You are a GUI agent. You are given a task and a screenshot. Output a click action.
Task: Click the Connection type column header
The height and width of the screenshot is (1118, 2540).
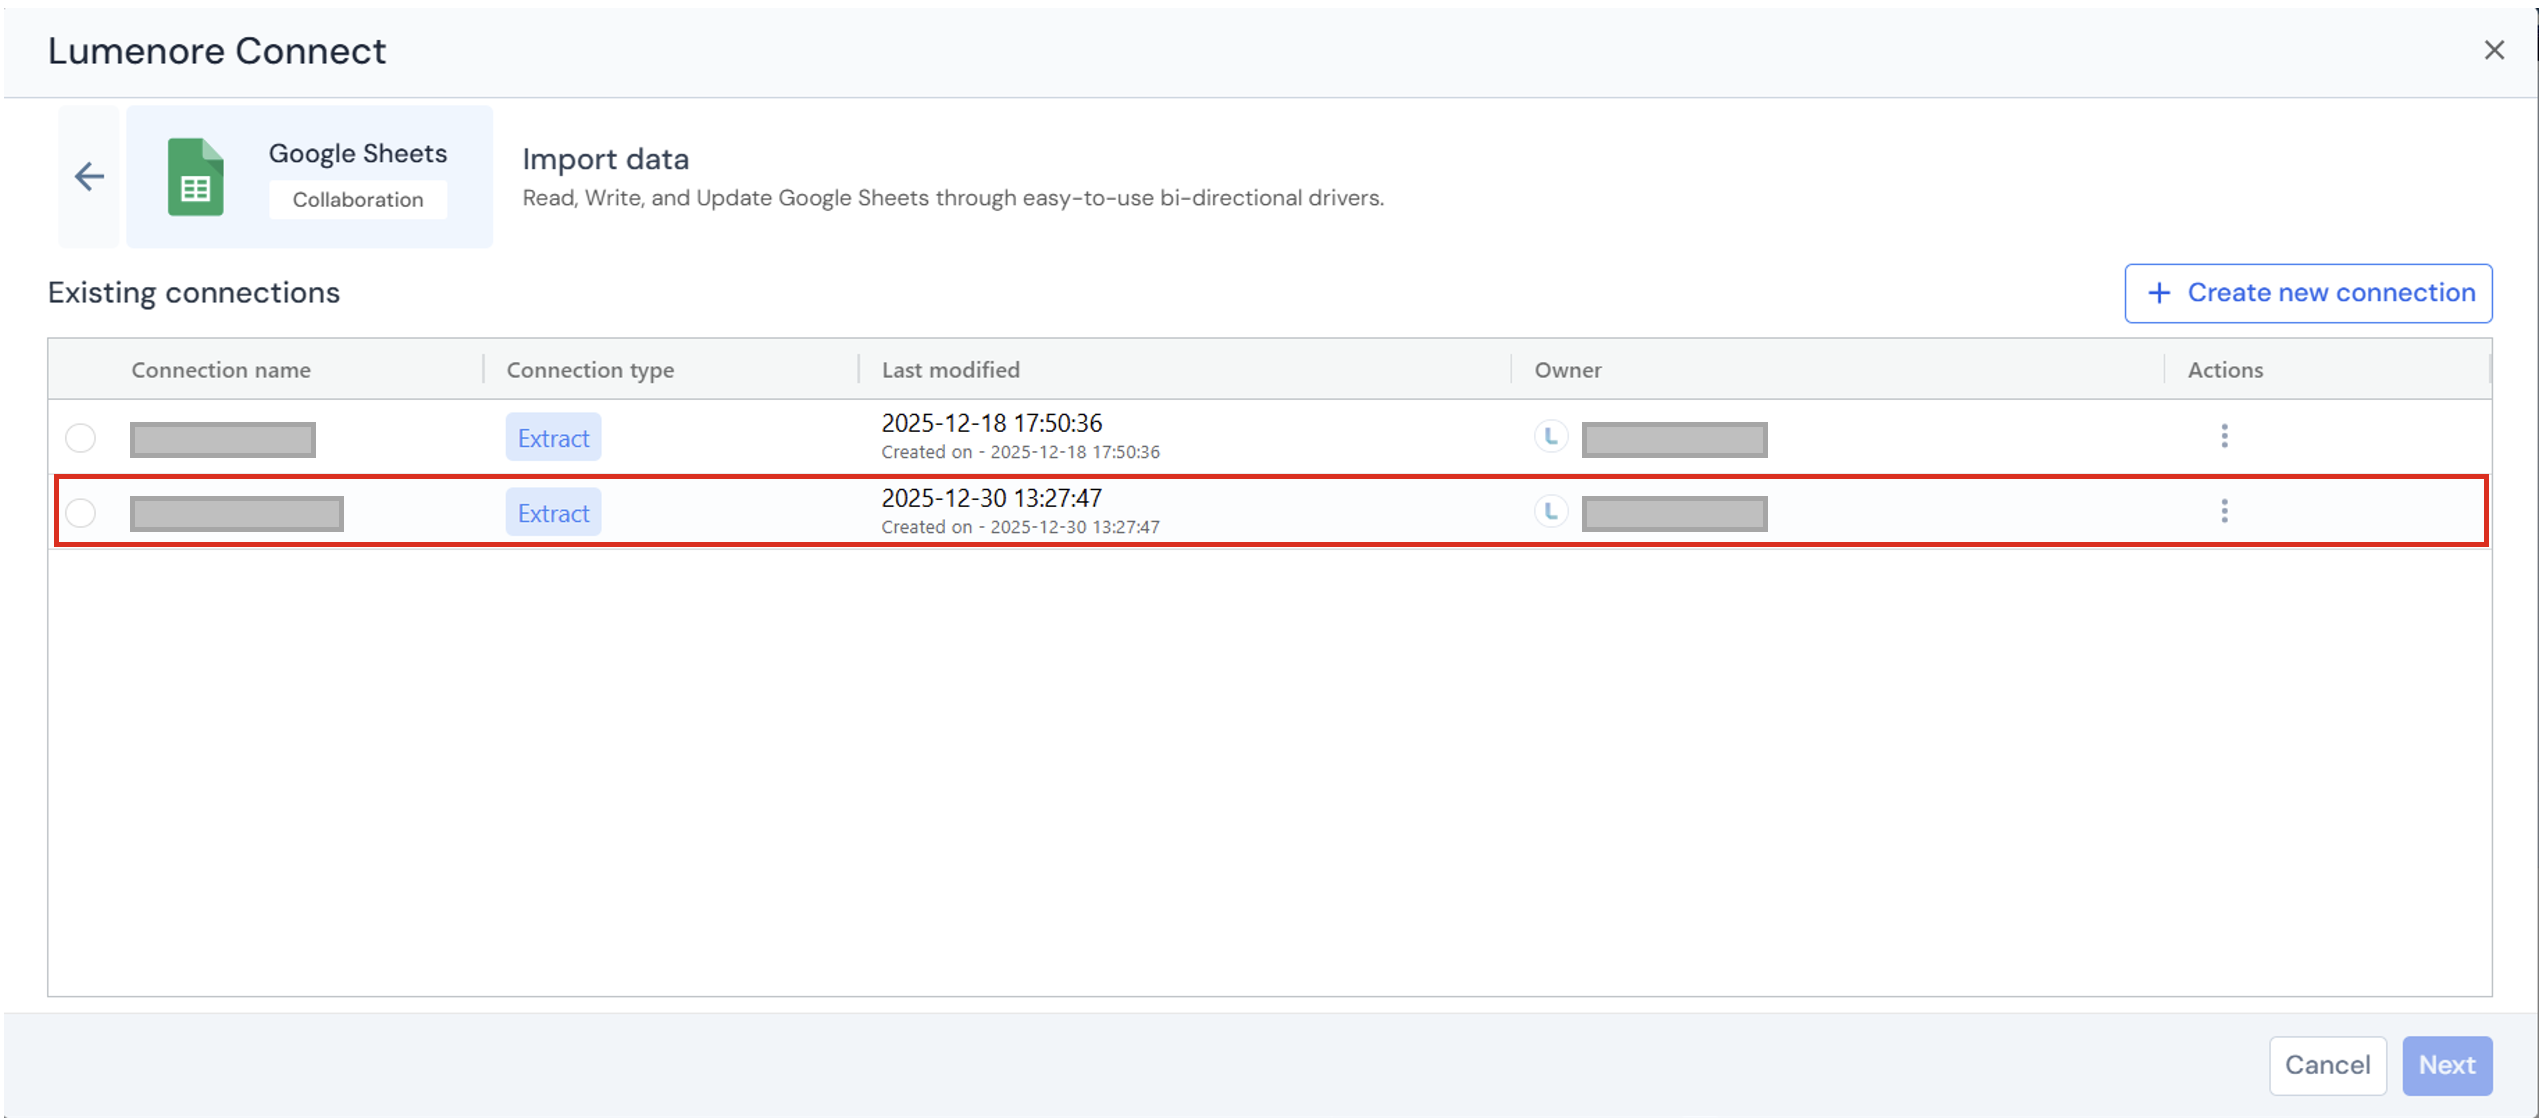tap(590, 370)
